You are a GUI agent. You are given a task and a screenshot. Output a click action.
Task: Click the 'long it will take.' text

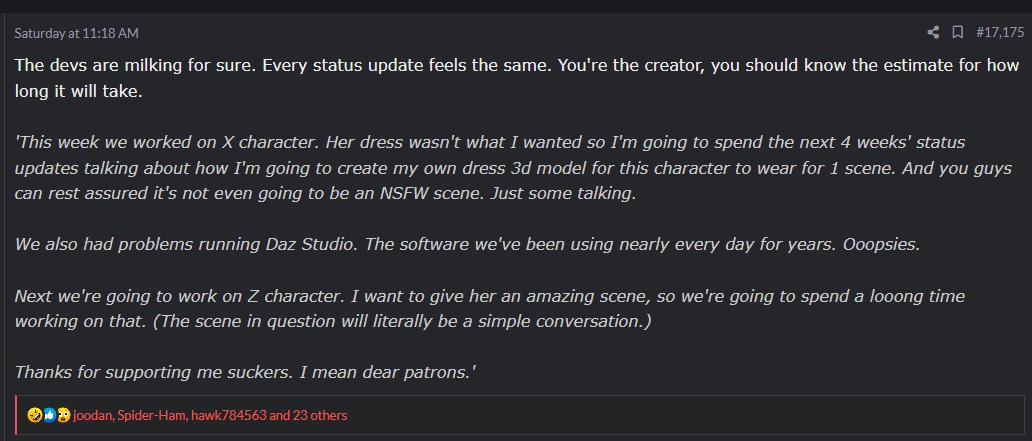(x=78, y=91)
